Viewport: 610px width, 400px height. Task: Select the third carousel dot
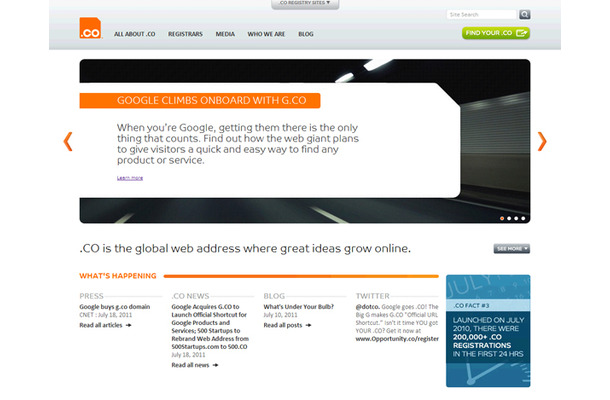tap(516, 218)
